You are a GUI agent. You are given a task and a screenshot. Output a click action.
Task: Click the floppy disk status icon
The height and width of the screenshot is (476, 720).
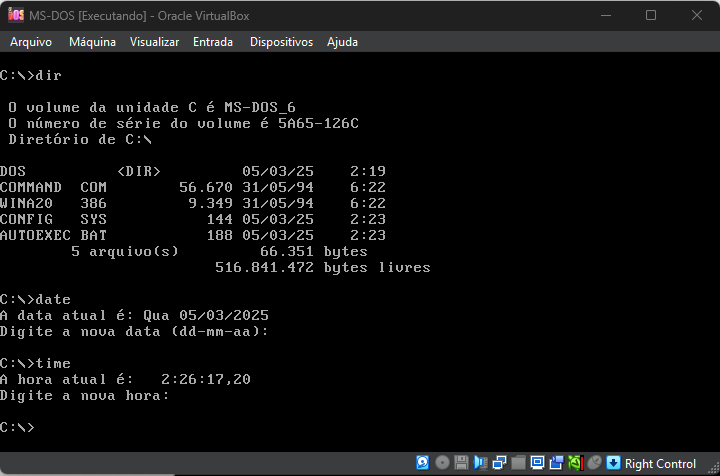461,463
